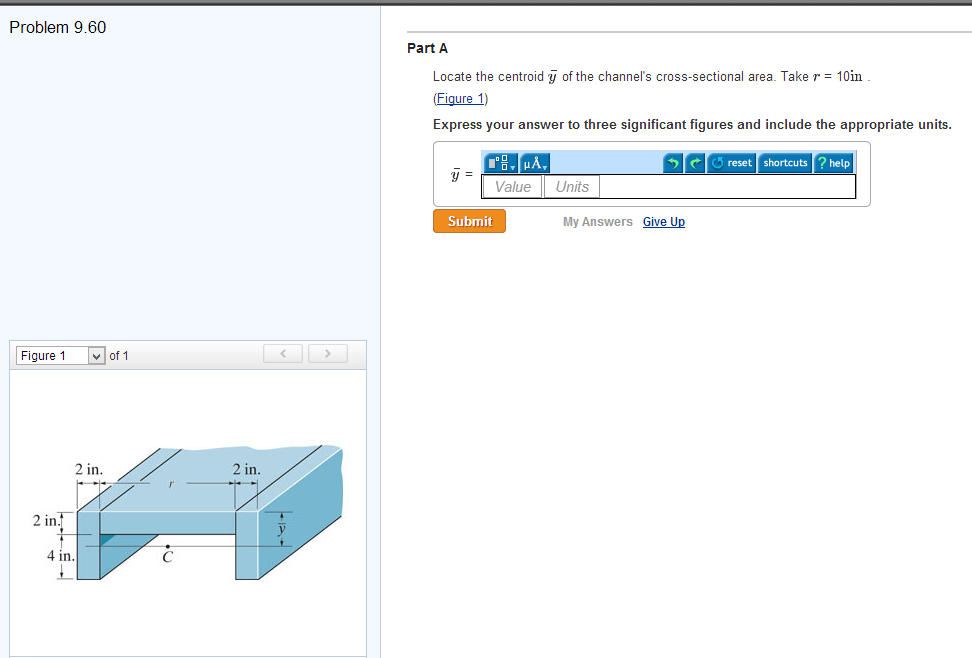The image size is (972, 658).
Task: Open the templates symbol palette icon
Action: coord(500,163)
